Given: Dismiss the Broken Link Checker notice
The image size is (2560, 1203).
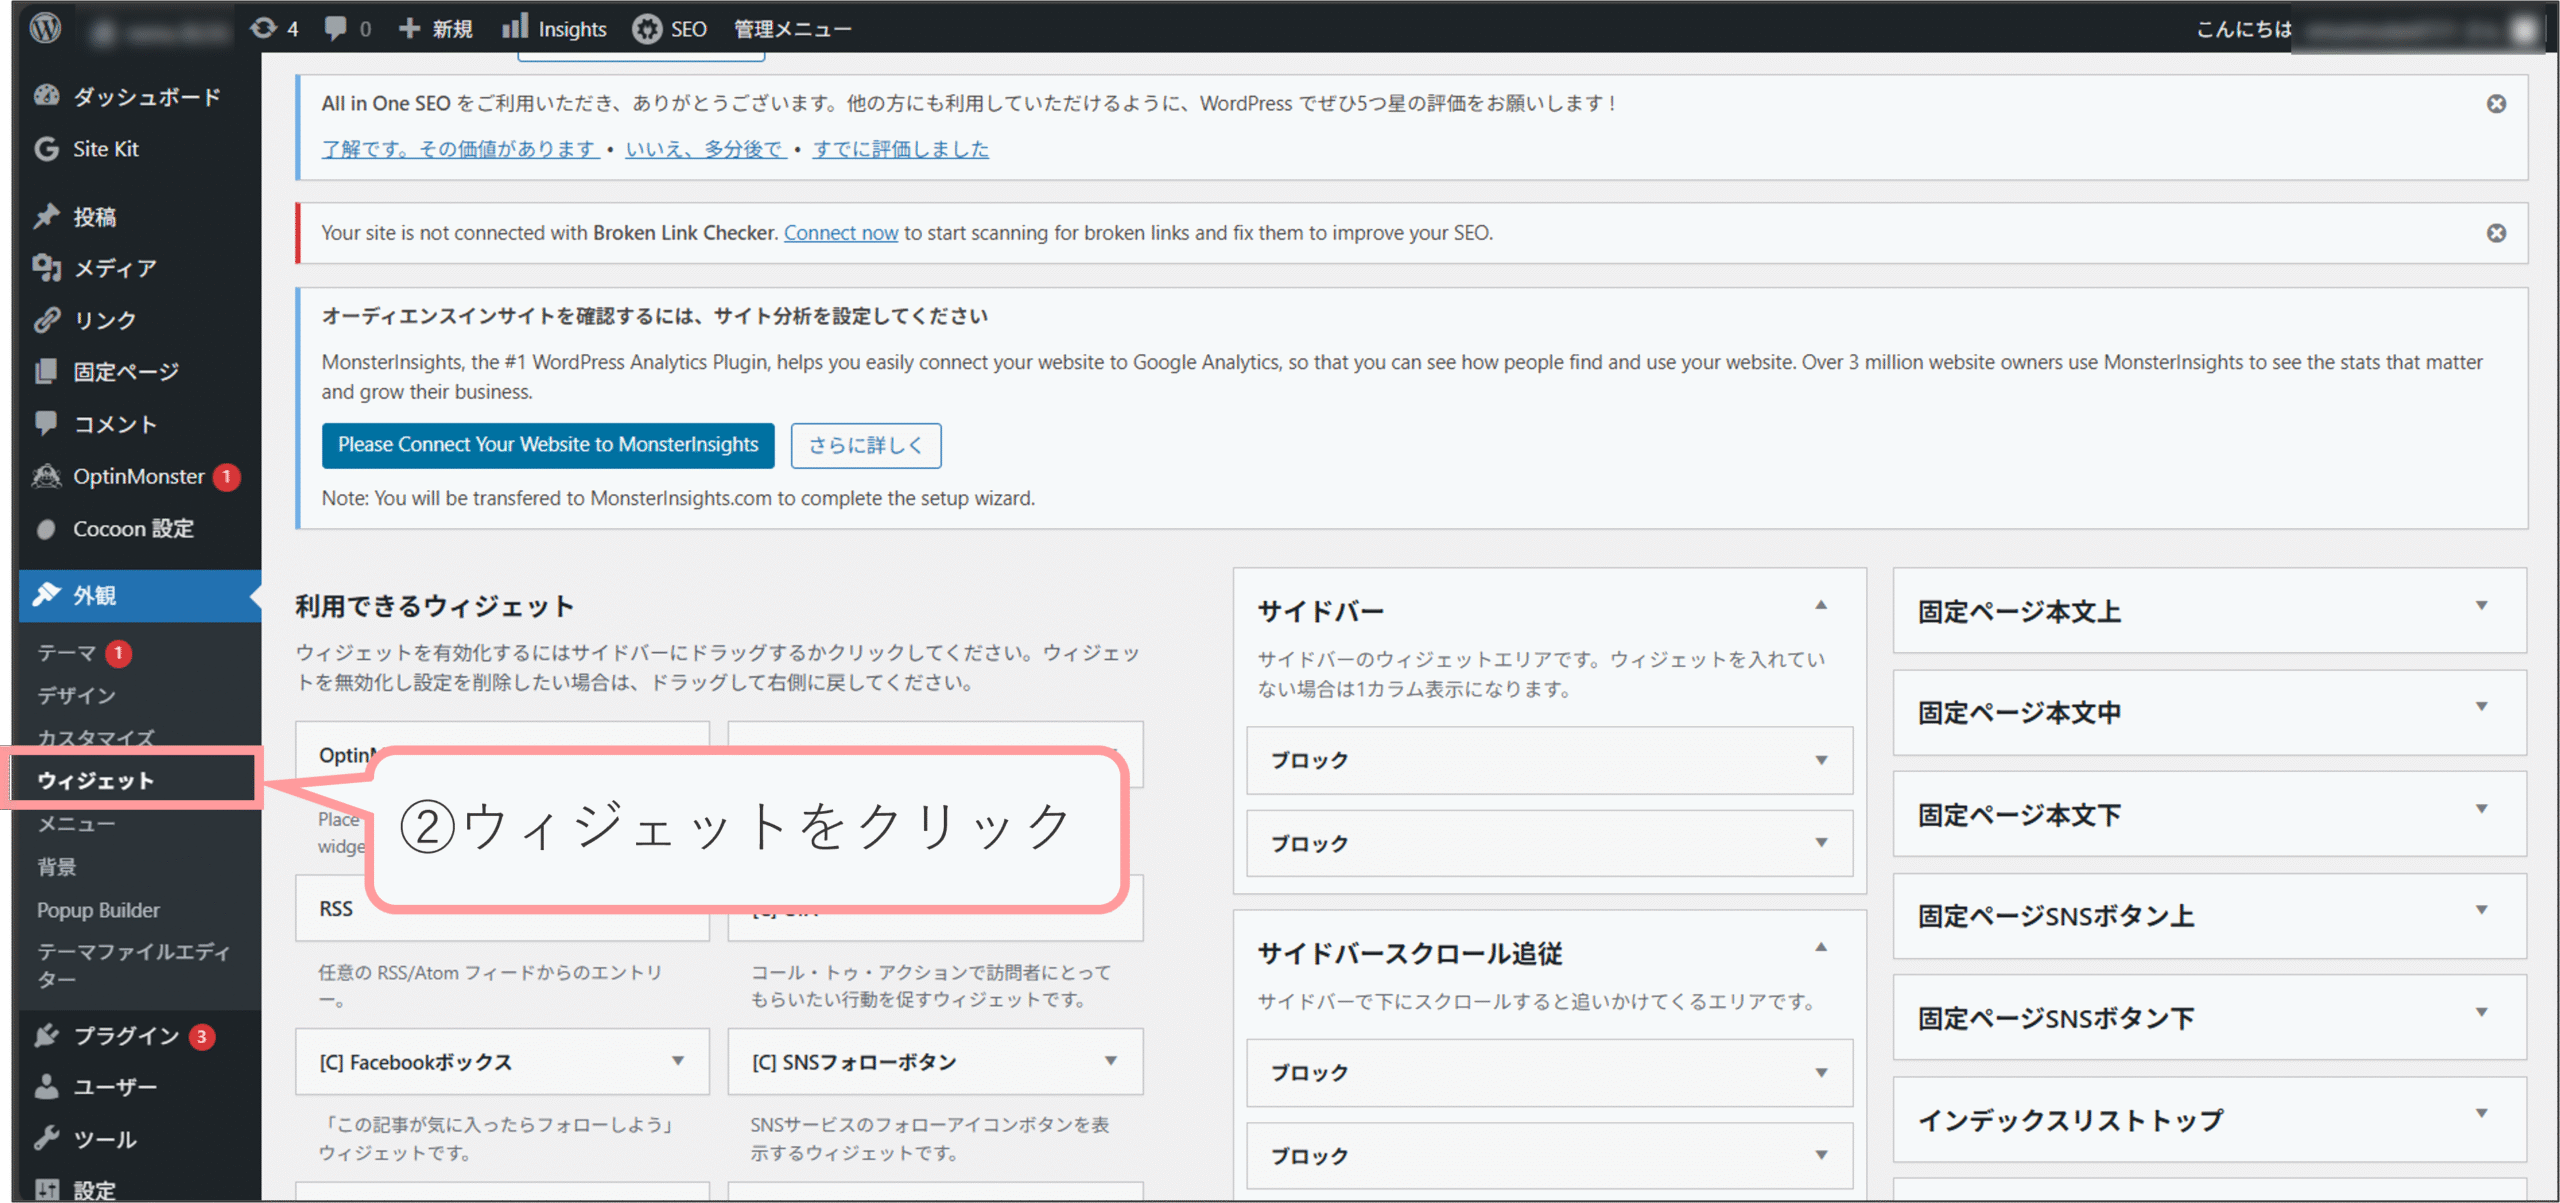Looking at the screenshot, I should click(x=2496, y=233).
